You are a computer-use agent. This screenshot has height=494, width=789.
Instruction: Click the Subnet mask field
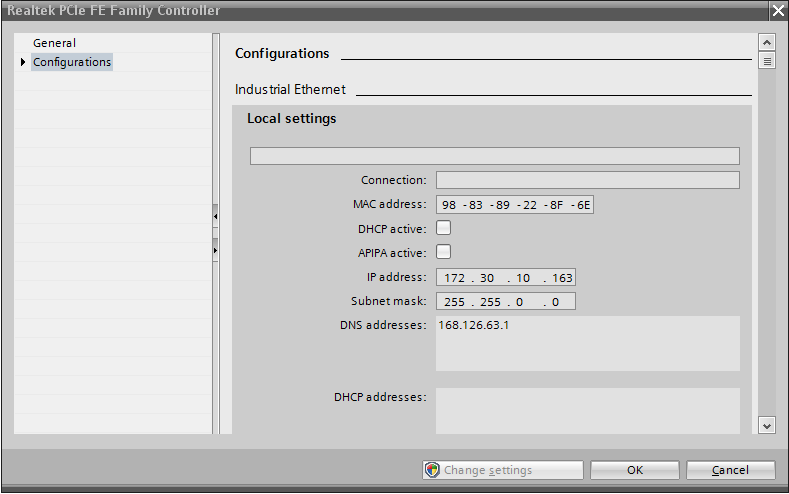tap(506, 301)
